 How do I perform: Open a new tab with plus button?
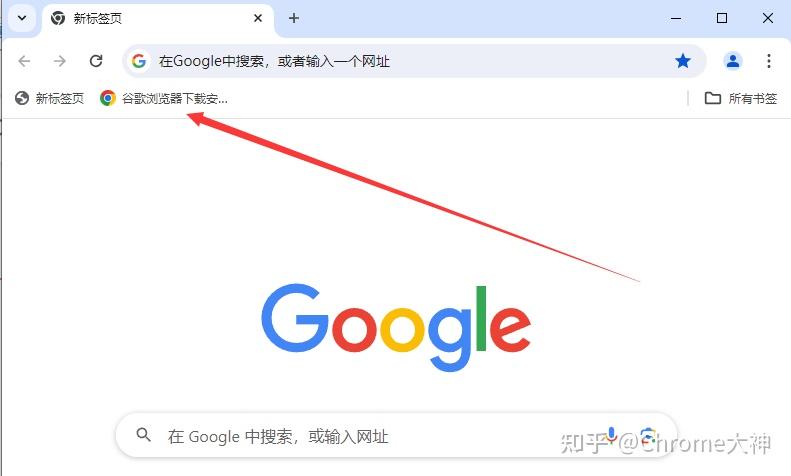[294, 18]
